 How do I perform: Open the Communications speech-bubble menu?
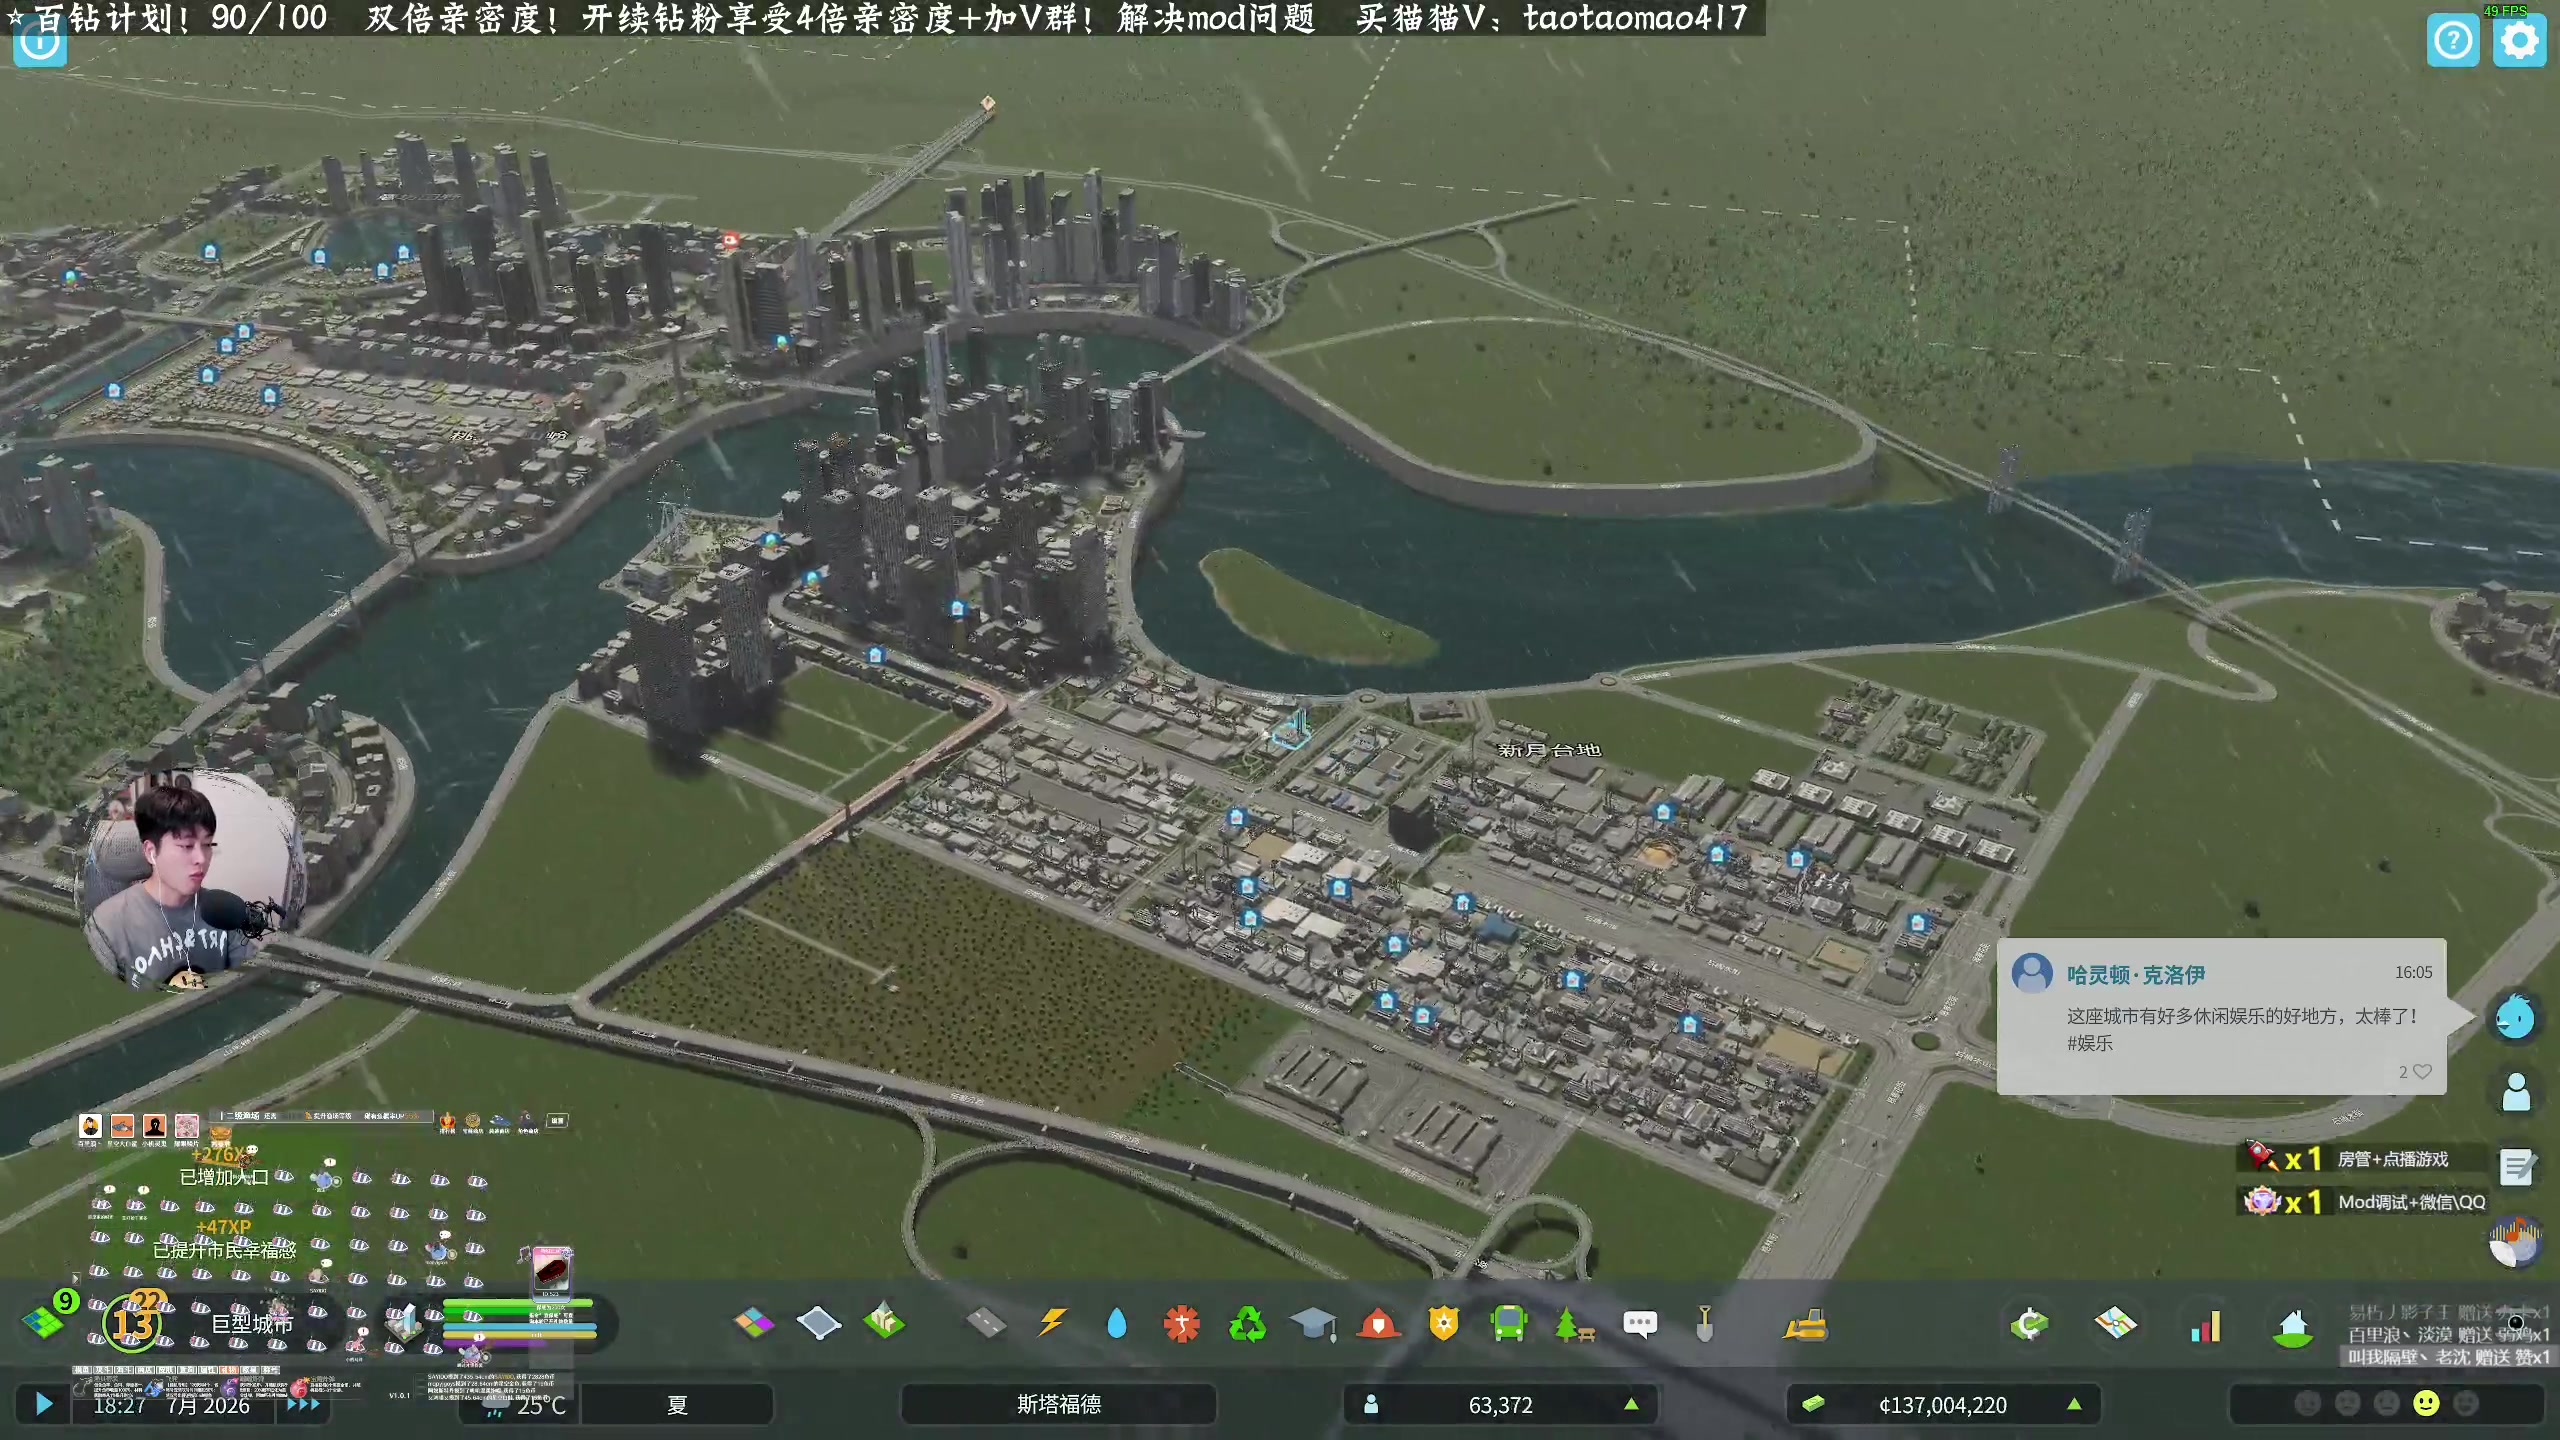(1640, 1324)
